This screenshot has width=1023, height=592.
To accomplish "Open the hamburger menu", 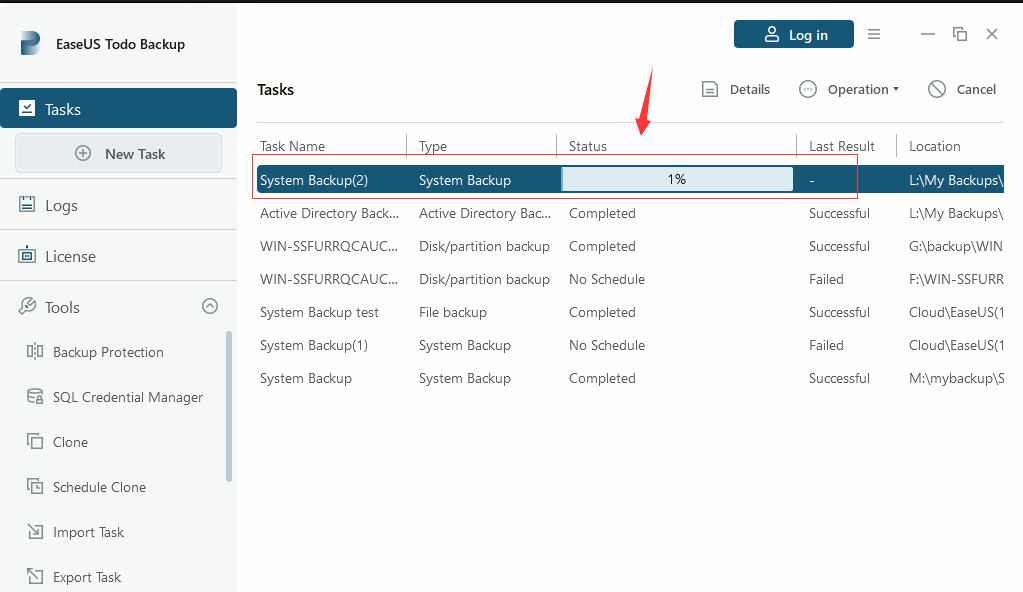I will pos(874,33).
